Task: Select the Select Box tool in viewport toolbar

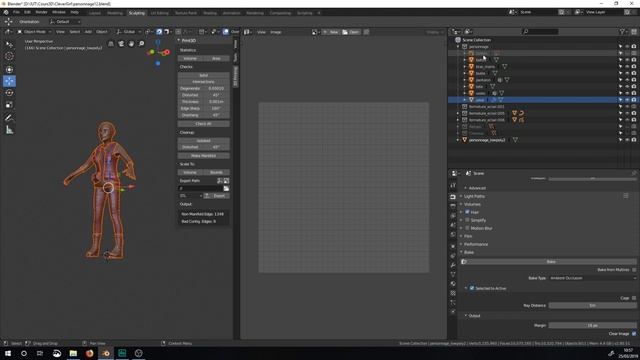Action: [x=9, y=44]
